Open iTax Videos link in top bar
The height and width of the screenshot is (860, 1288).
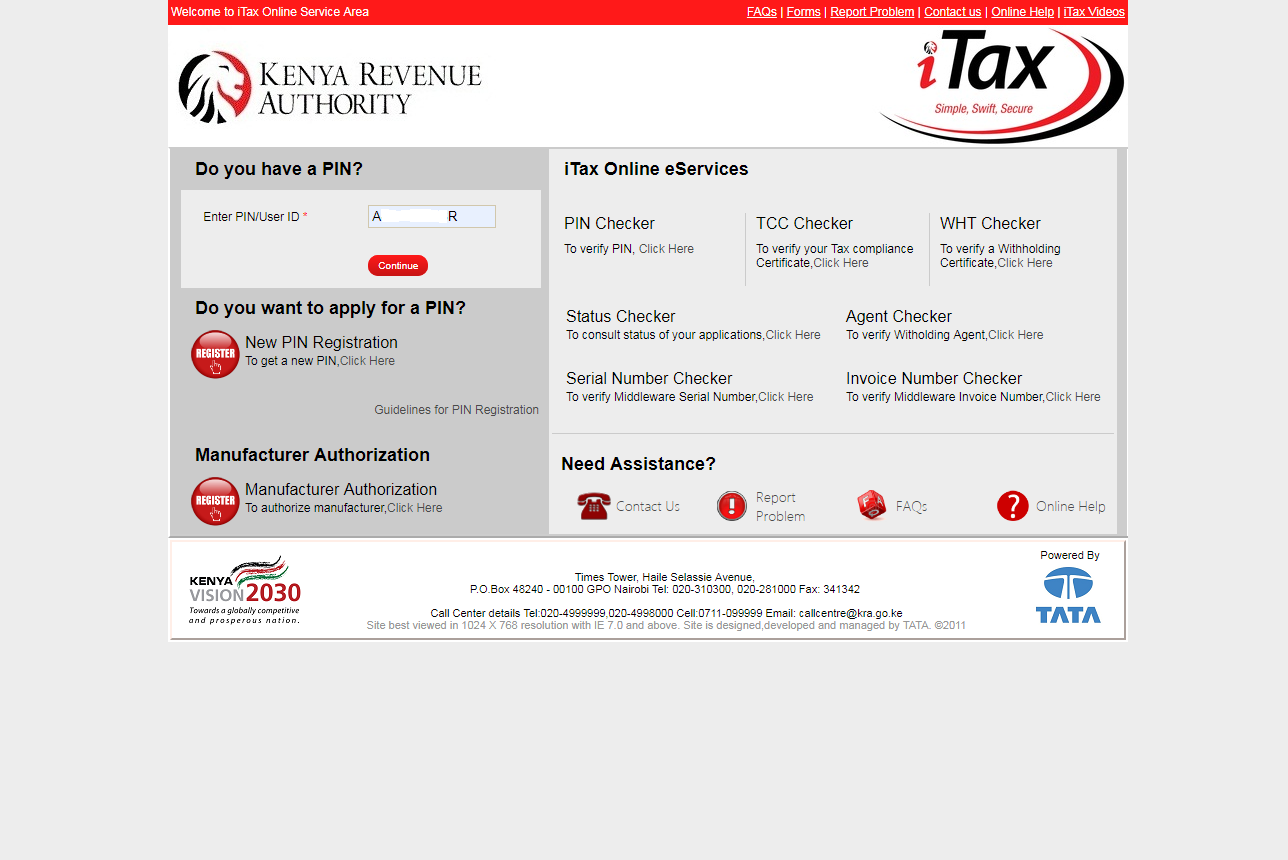coord(1094,12)
